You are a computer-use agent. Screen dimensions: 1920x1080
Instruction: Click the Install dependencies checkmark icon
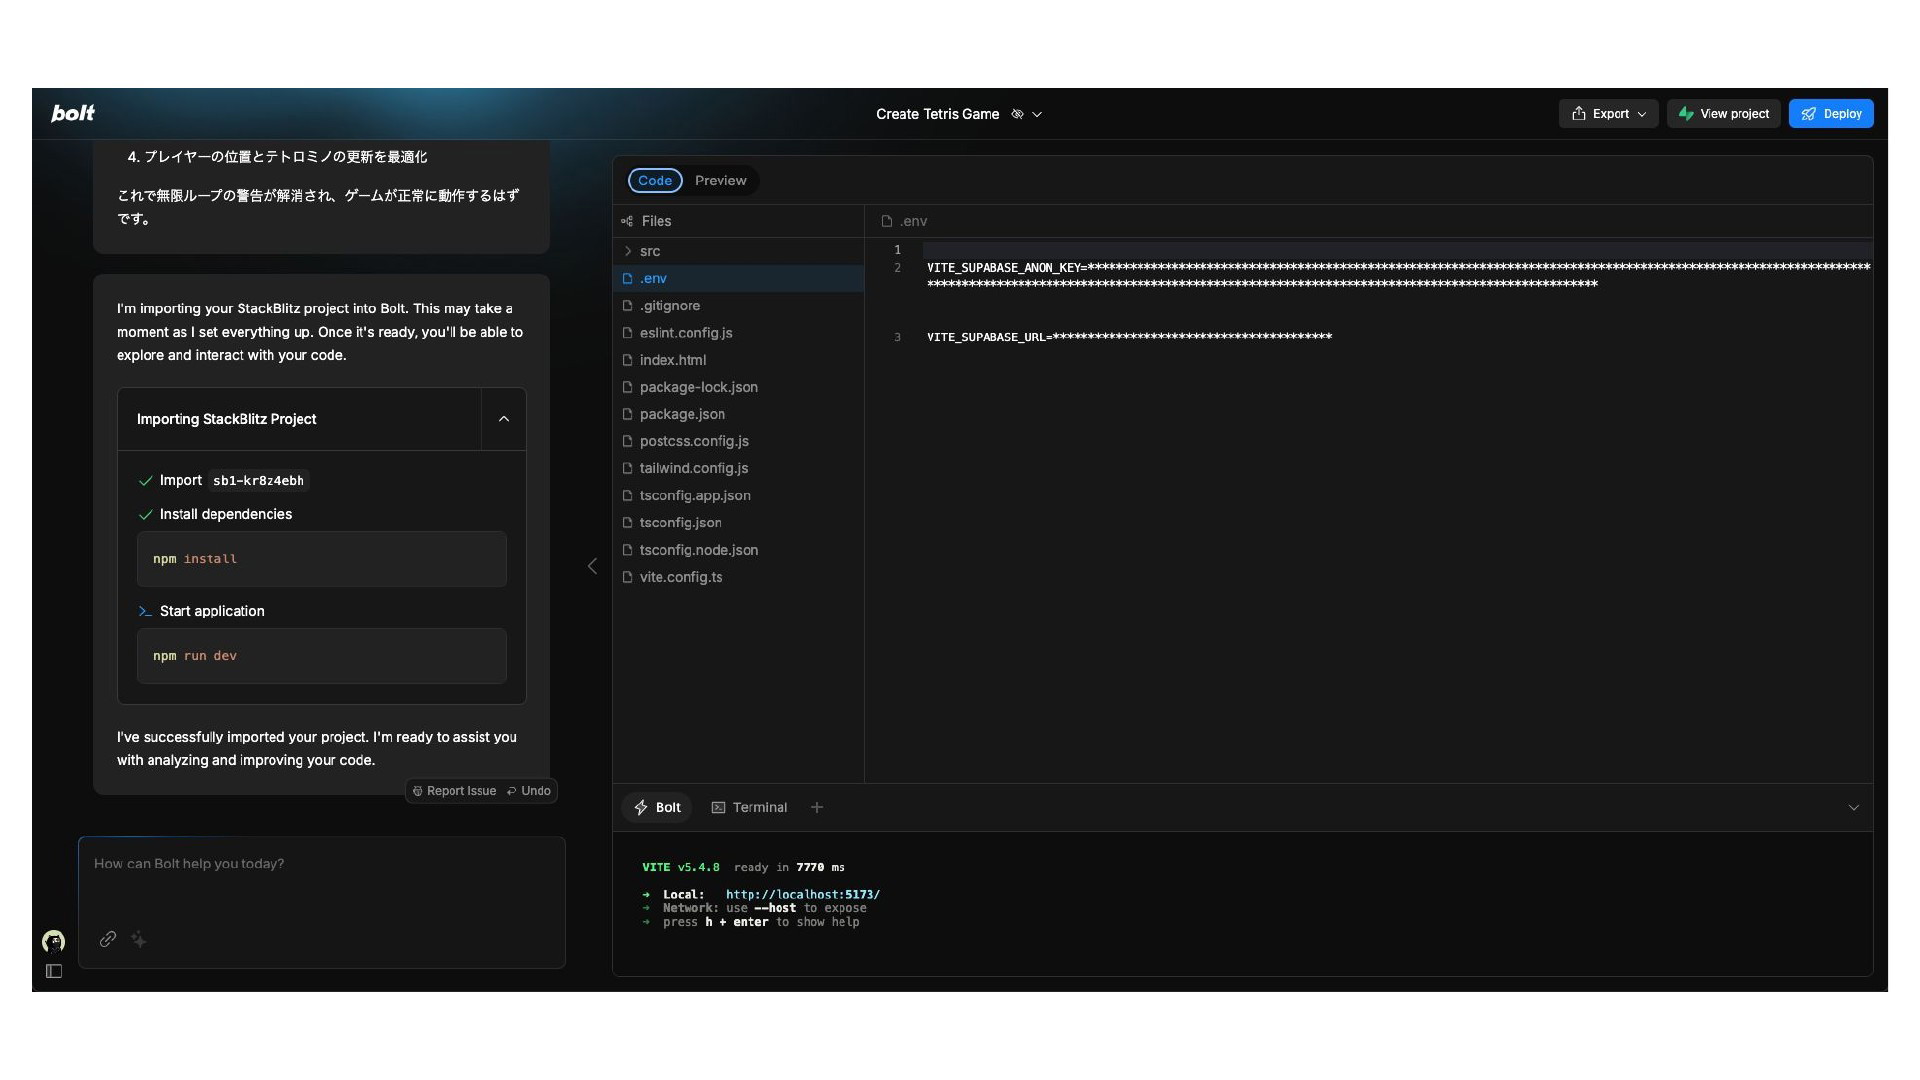tap(145, 514)
